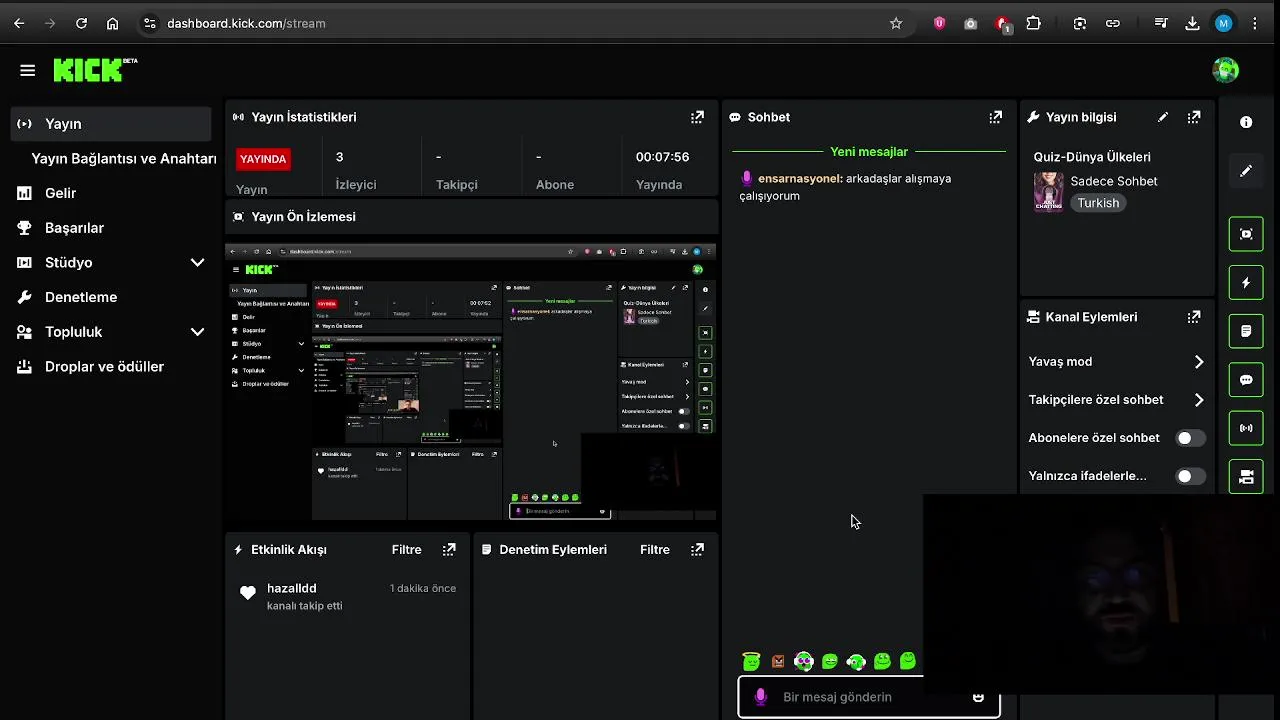Toggle the chat bubble widget icon
1280x720 pixels.
pos(1246,380)
